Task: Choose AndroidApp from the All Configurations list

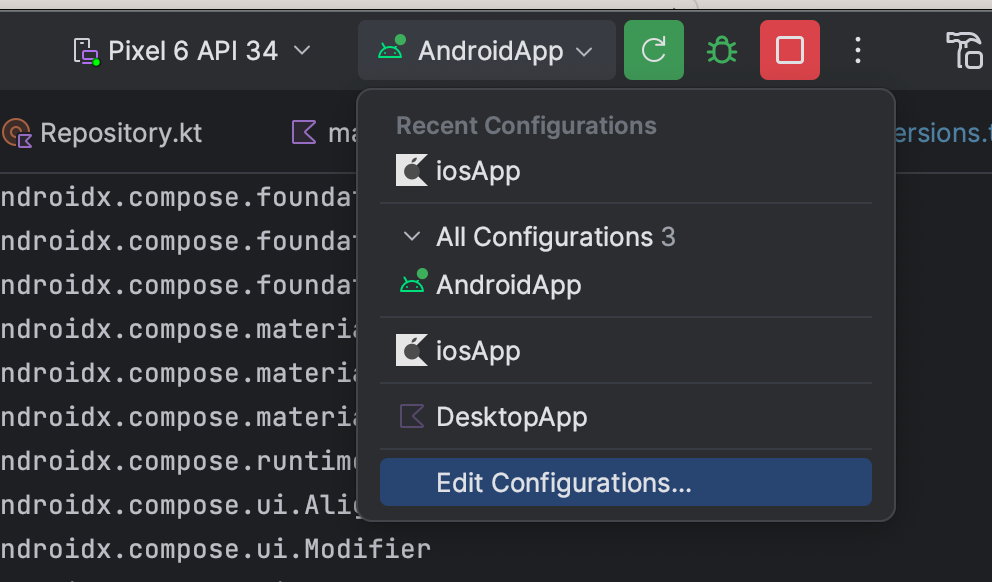Action: [508, 285]
